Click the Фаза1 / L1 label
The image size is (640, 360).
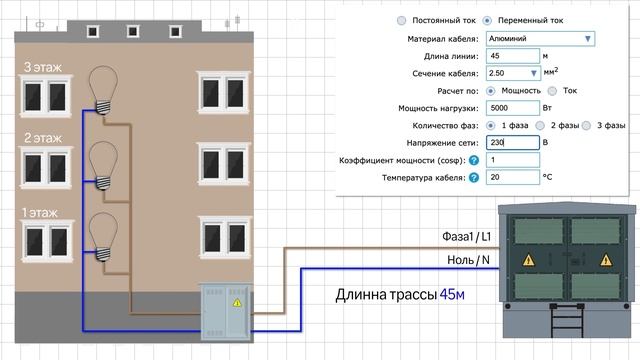tap(467, 237)
